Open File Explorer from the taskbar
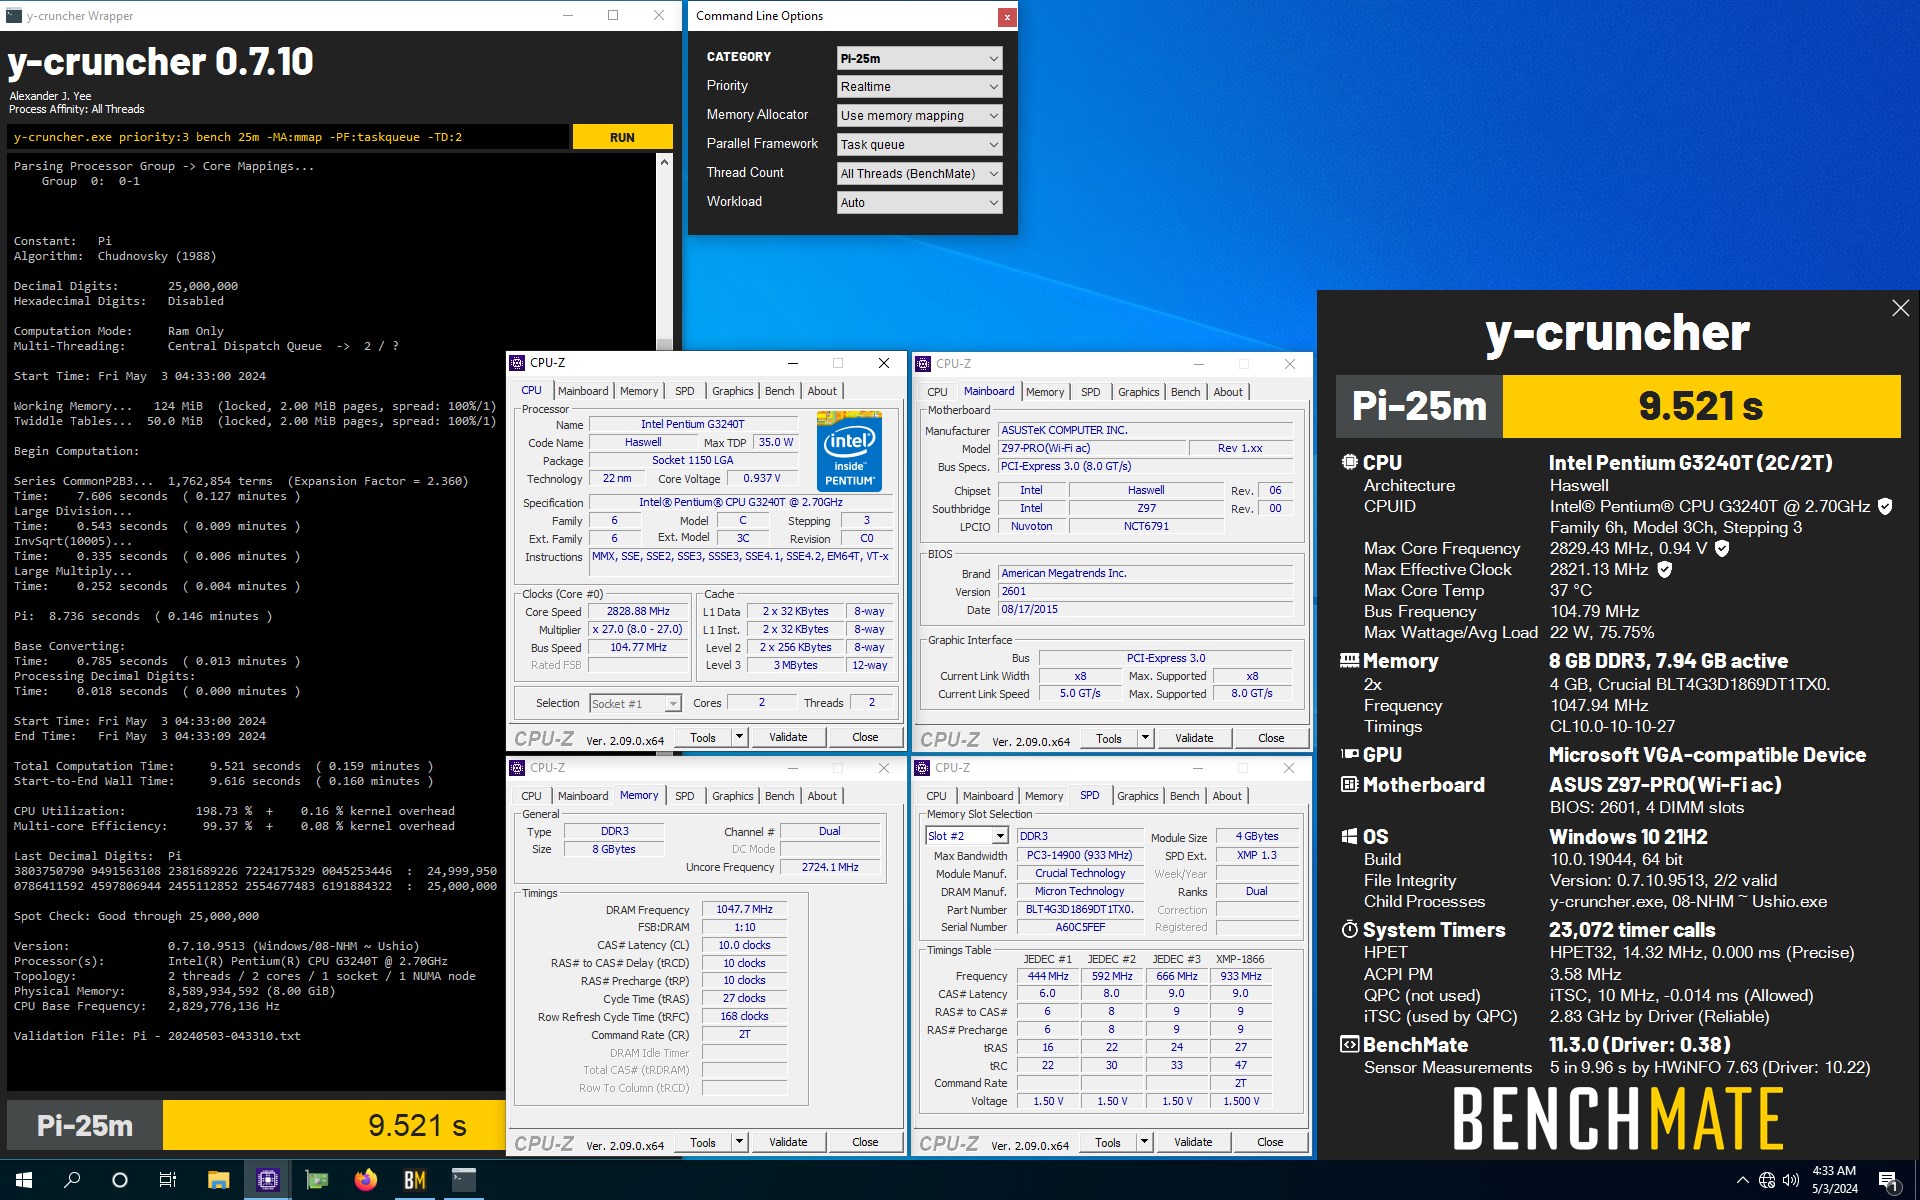Image resolution: width=1920 pixels, height=1200 pixels. tap(218, 1180)
